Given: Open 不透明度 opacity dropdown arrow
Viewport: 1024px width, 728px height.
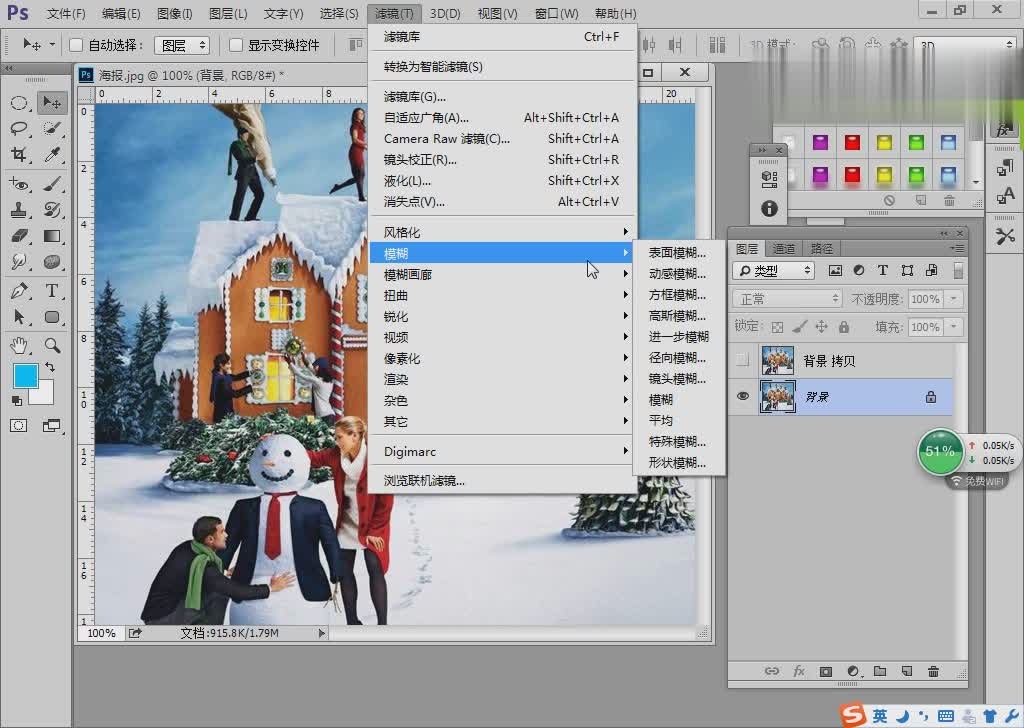Looking at the screenshot, I should (x=954, y=299).
